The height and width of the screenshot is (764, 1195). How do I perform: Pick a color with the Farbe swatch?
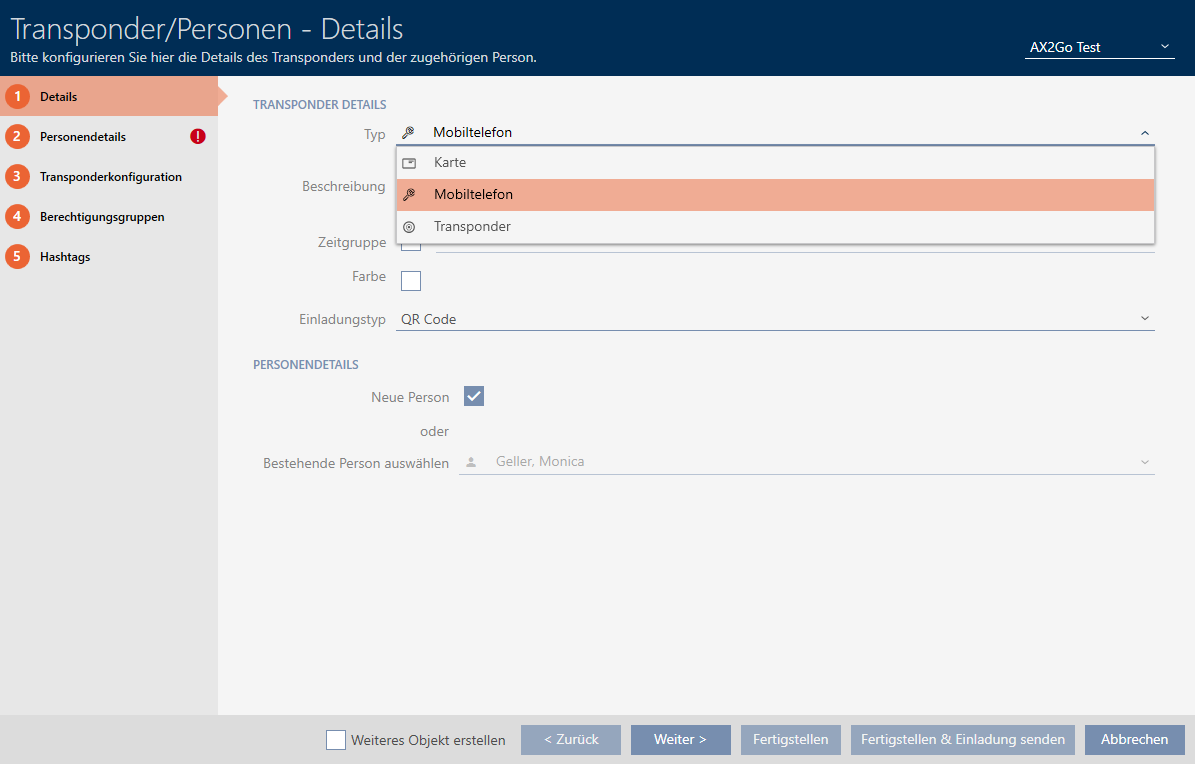click(x=411, y=280)
